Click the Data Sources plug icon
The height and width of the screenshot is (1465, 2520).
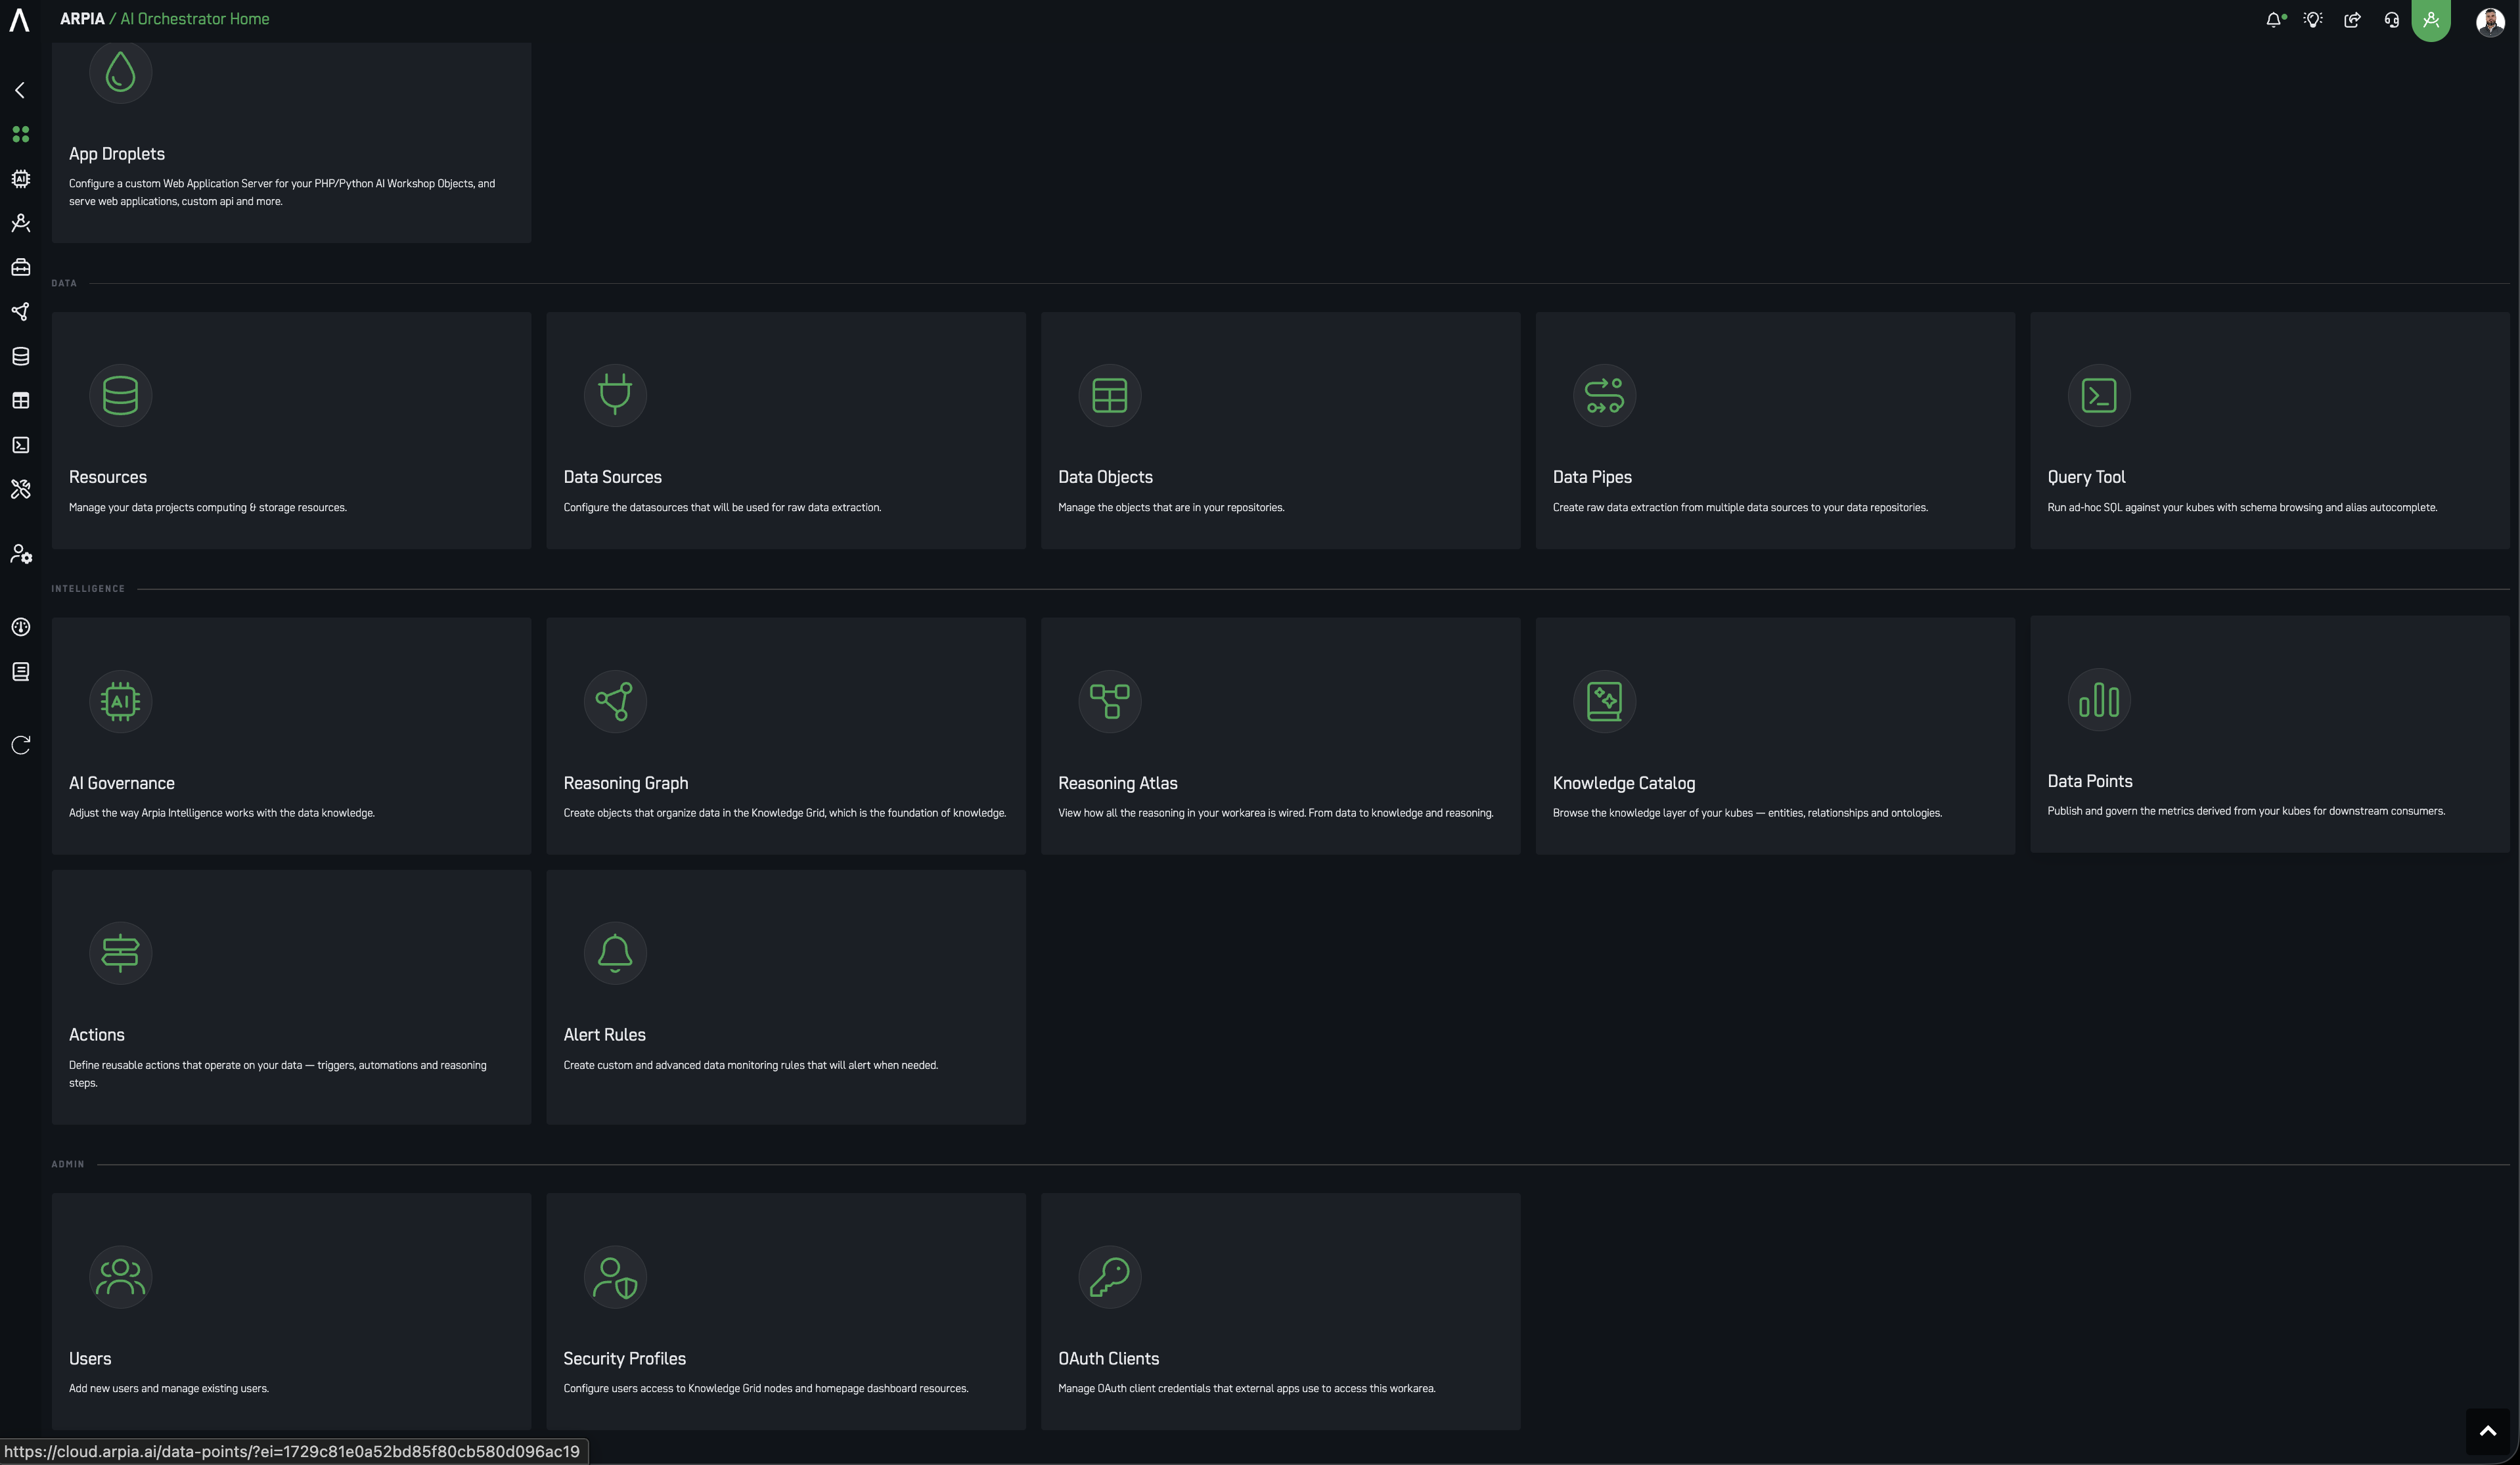coord(615,395)
